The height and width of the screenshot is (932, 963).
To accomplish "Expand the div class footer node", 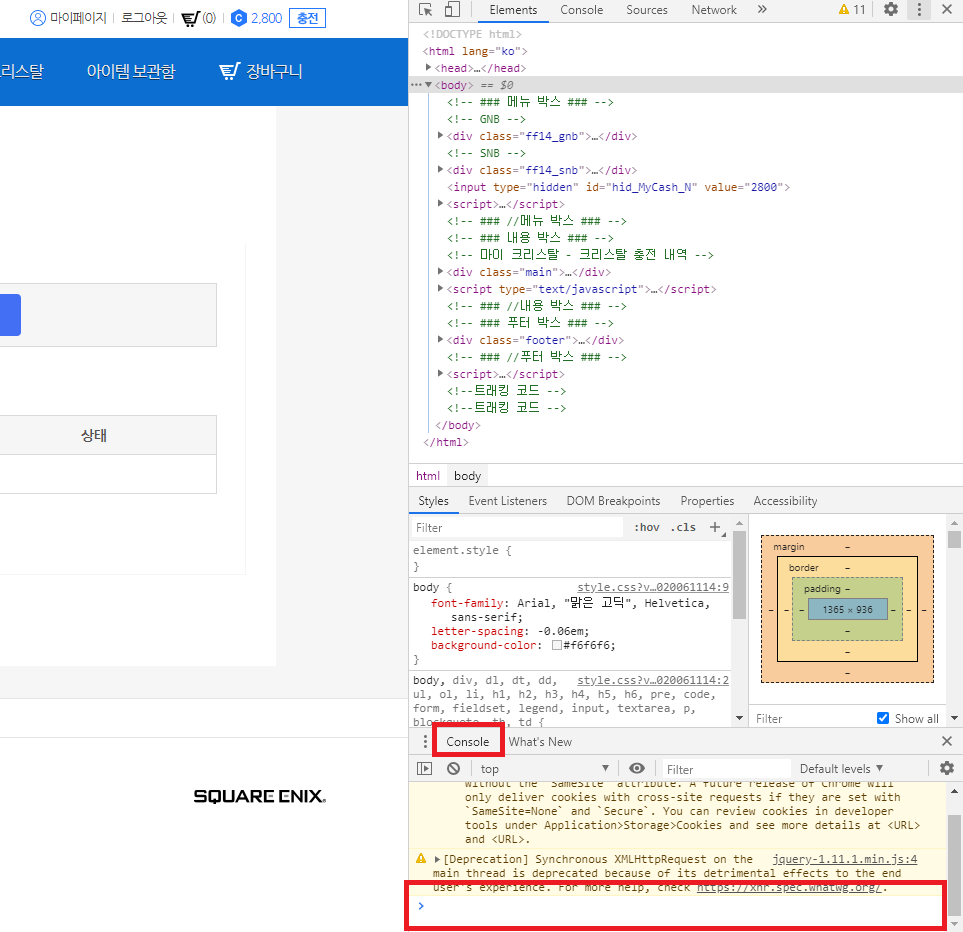I will pos(440,340).
